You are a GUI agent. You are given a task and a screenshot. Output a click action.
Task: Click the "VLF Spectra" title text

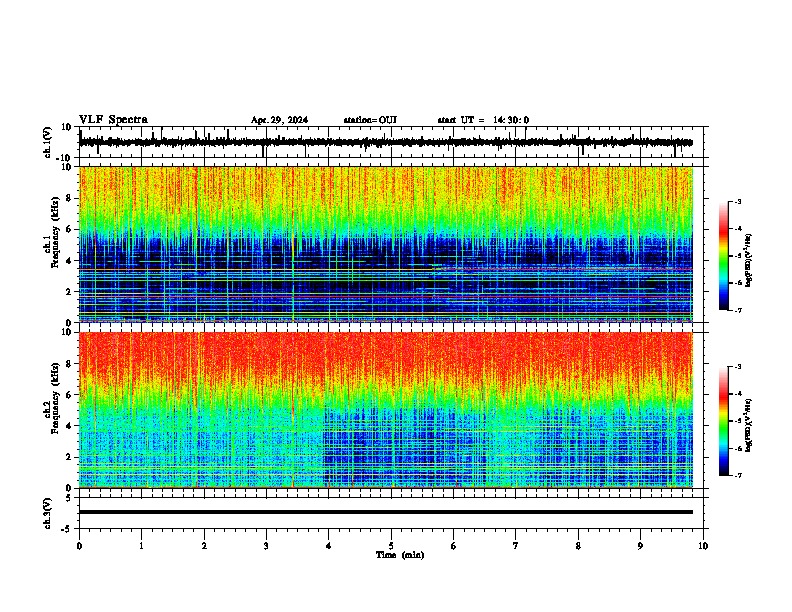113,120
